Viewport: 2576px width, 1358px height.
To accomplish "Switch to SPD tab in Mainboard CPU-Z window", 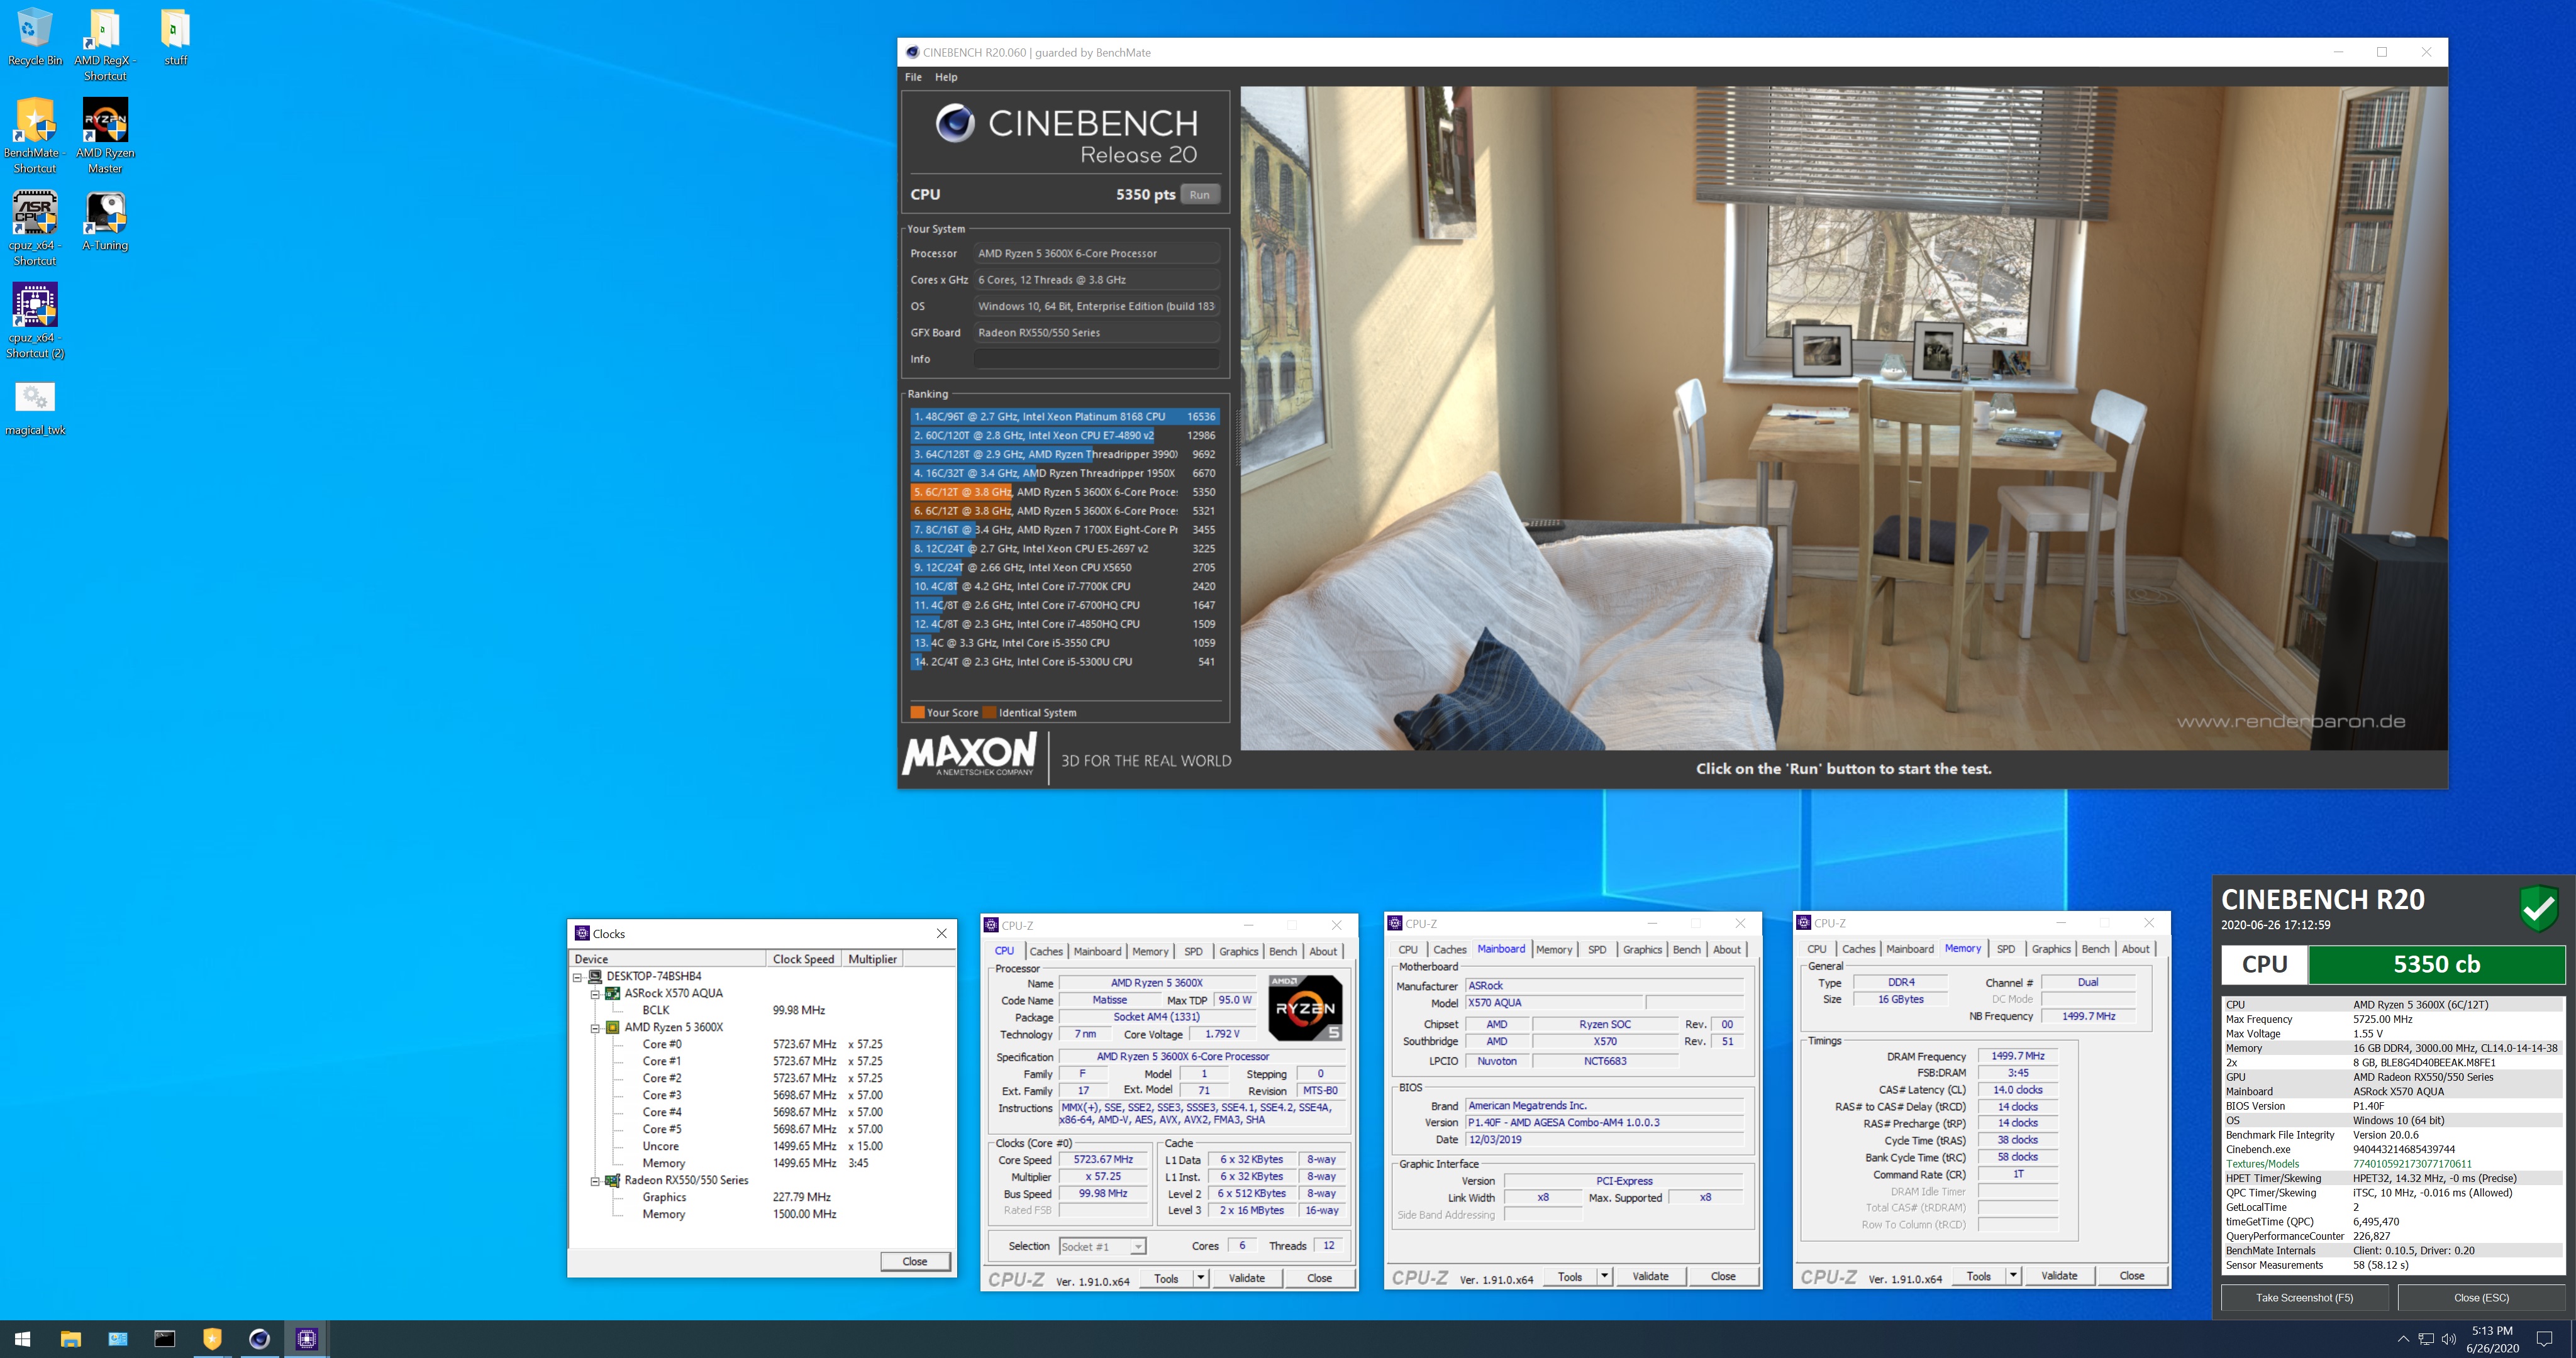I will (1597, 949).
